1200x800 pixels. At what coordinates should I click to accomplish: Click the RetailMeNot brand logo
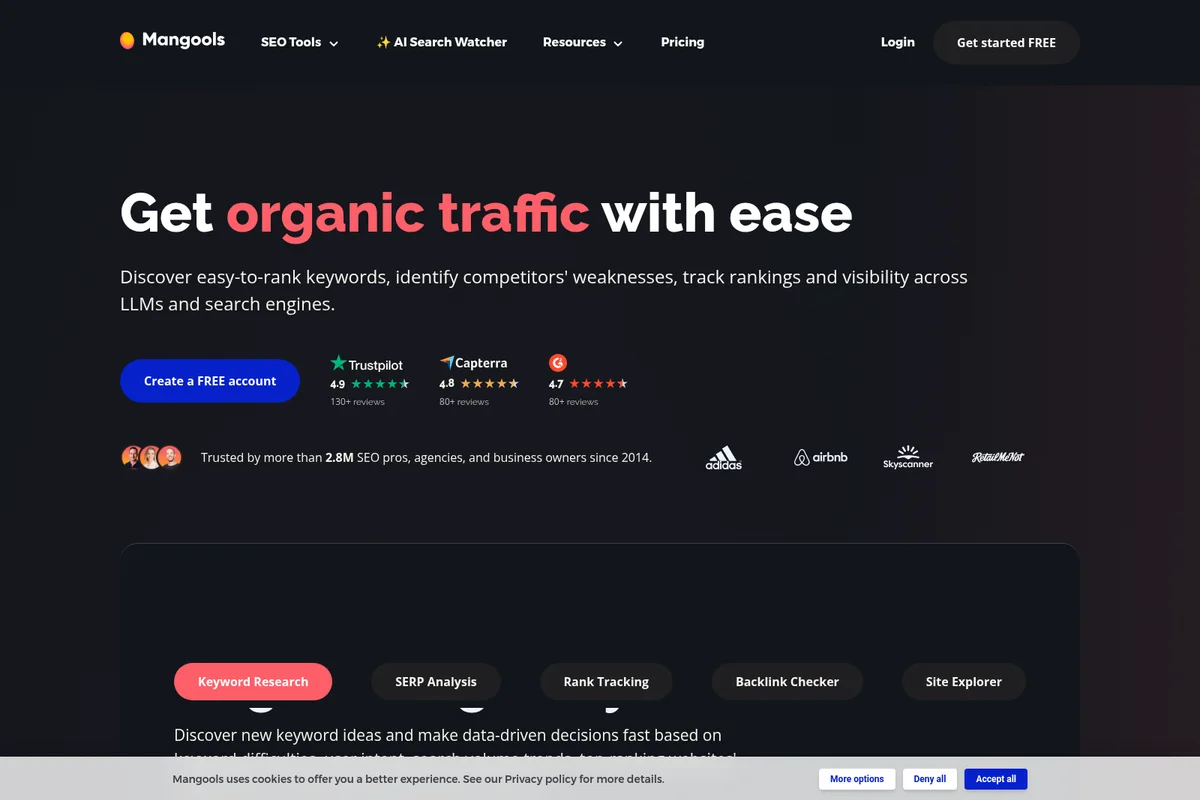click(997, 457)
